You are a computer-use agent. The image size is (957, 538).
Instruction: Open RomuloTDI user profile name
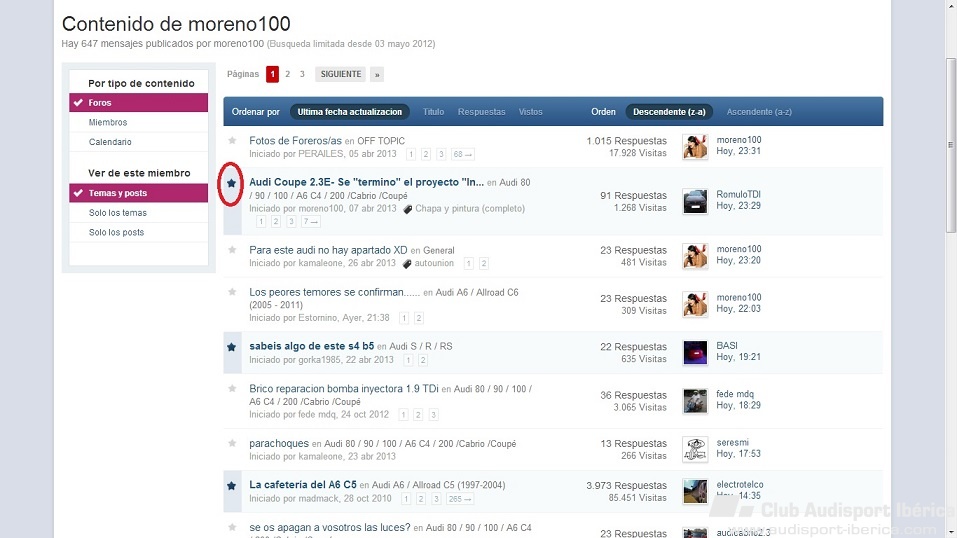click(739, 194)
